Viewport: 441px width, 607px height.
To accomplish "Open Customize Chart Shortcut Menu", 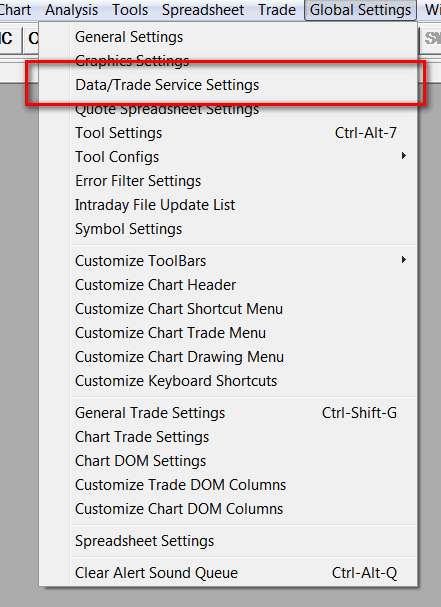I will pos(228,309).
